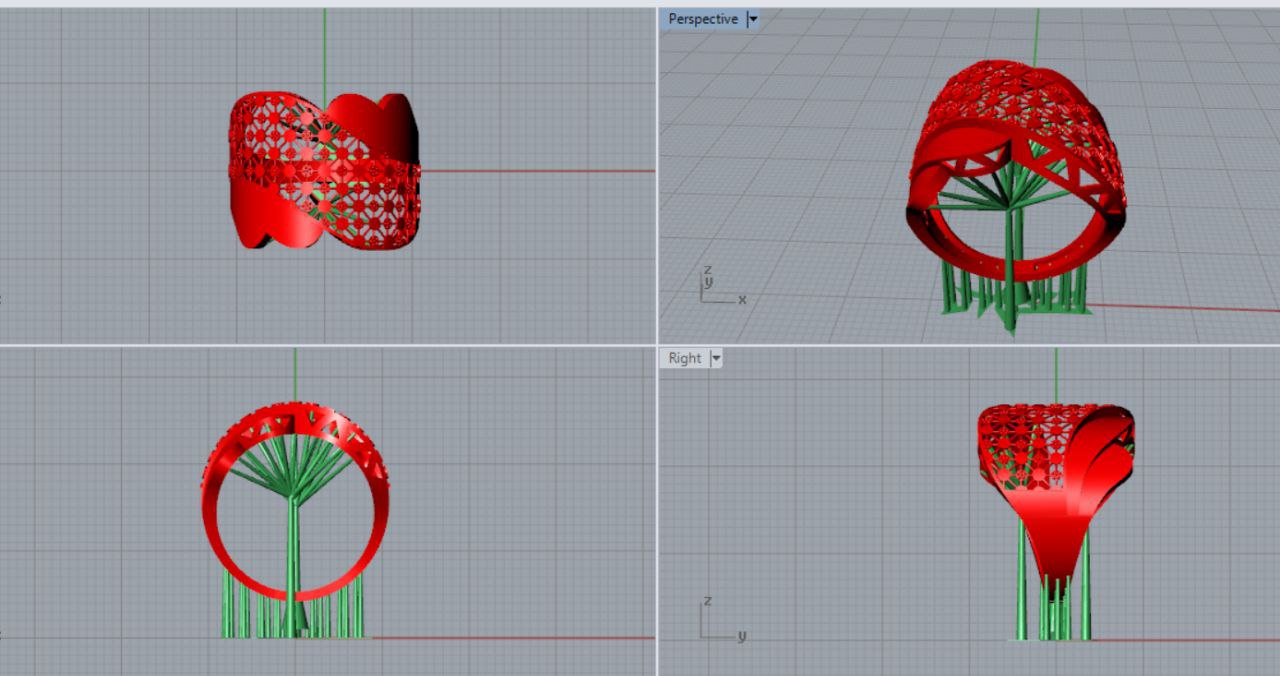Click the Right viewport title label
Viewport: 1280px width, 676px height.
(x=685, y=358)
